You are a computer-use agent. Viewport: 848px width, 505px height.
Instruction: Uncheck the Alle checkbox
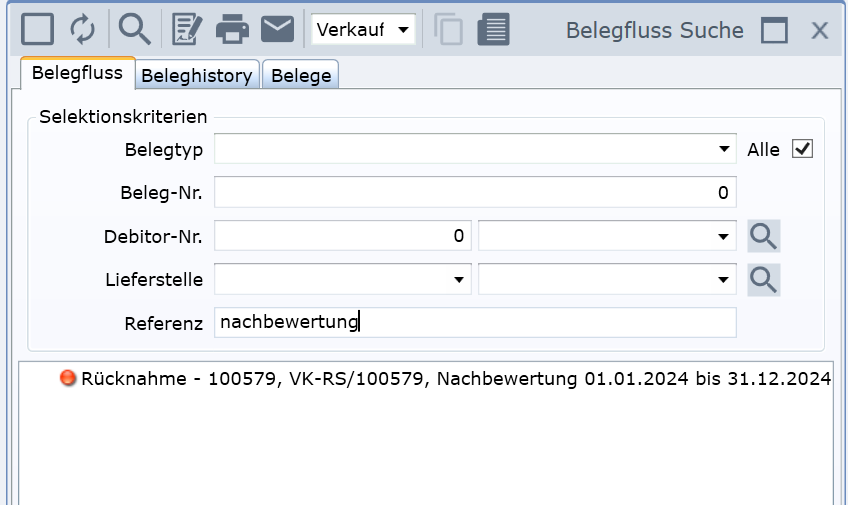802,149
